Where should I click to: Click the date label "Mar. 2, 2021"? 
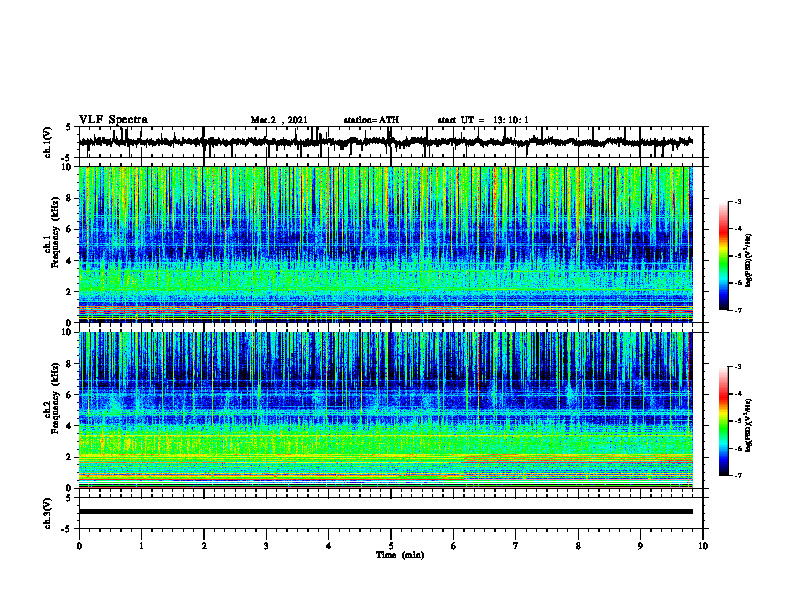(x=279, y=120)
